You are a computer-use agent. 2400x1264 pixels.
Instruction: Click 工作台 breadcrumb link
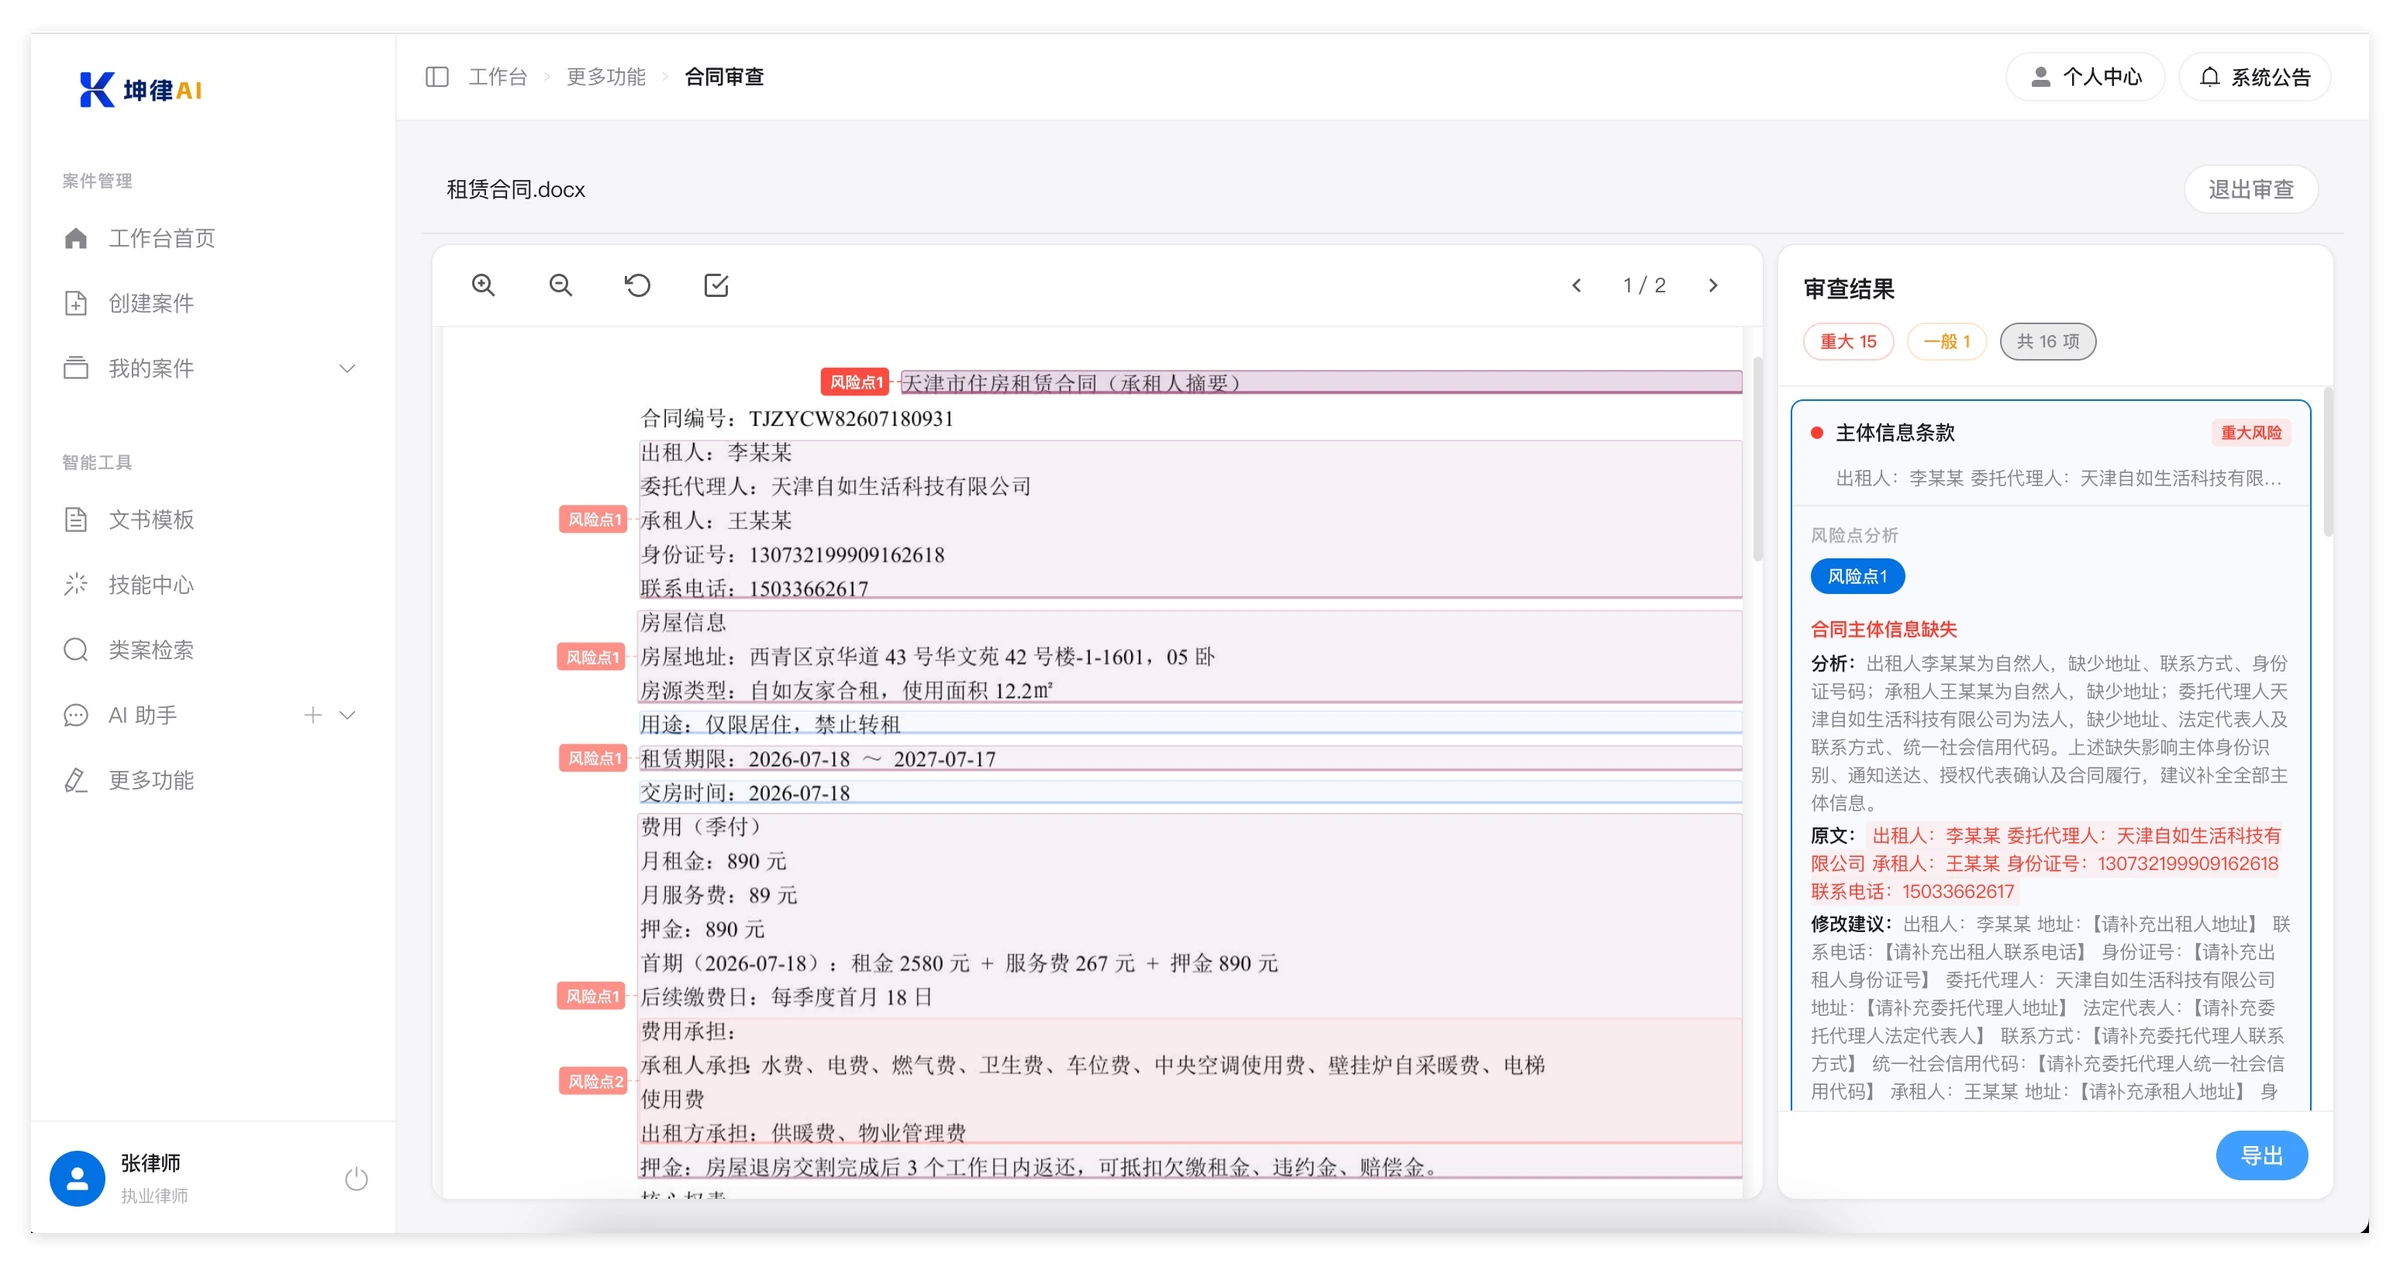(x=498, y=77)
